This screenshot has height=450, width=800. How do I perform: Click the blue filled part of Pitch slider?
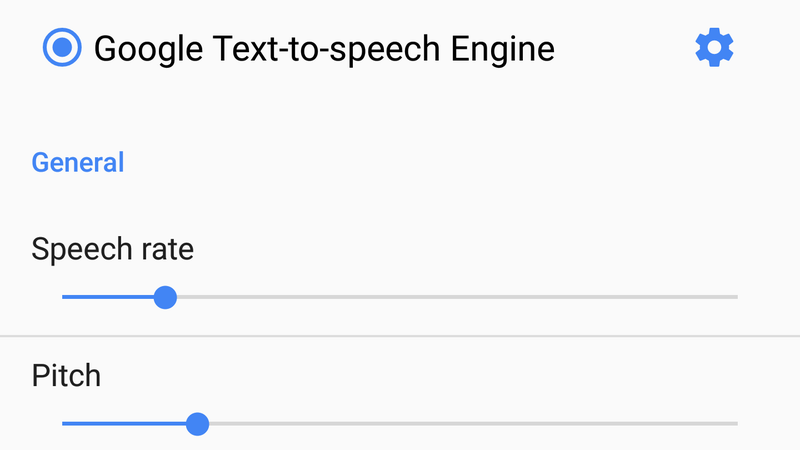(x=124, y=424)
